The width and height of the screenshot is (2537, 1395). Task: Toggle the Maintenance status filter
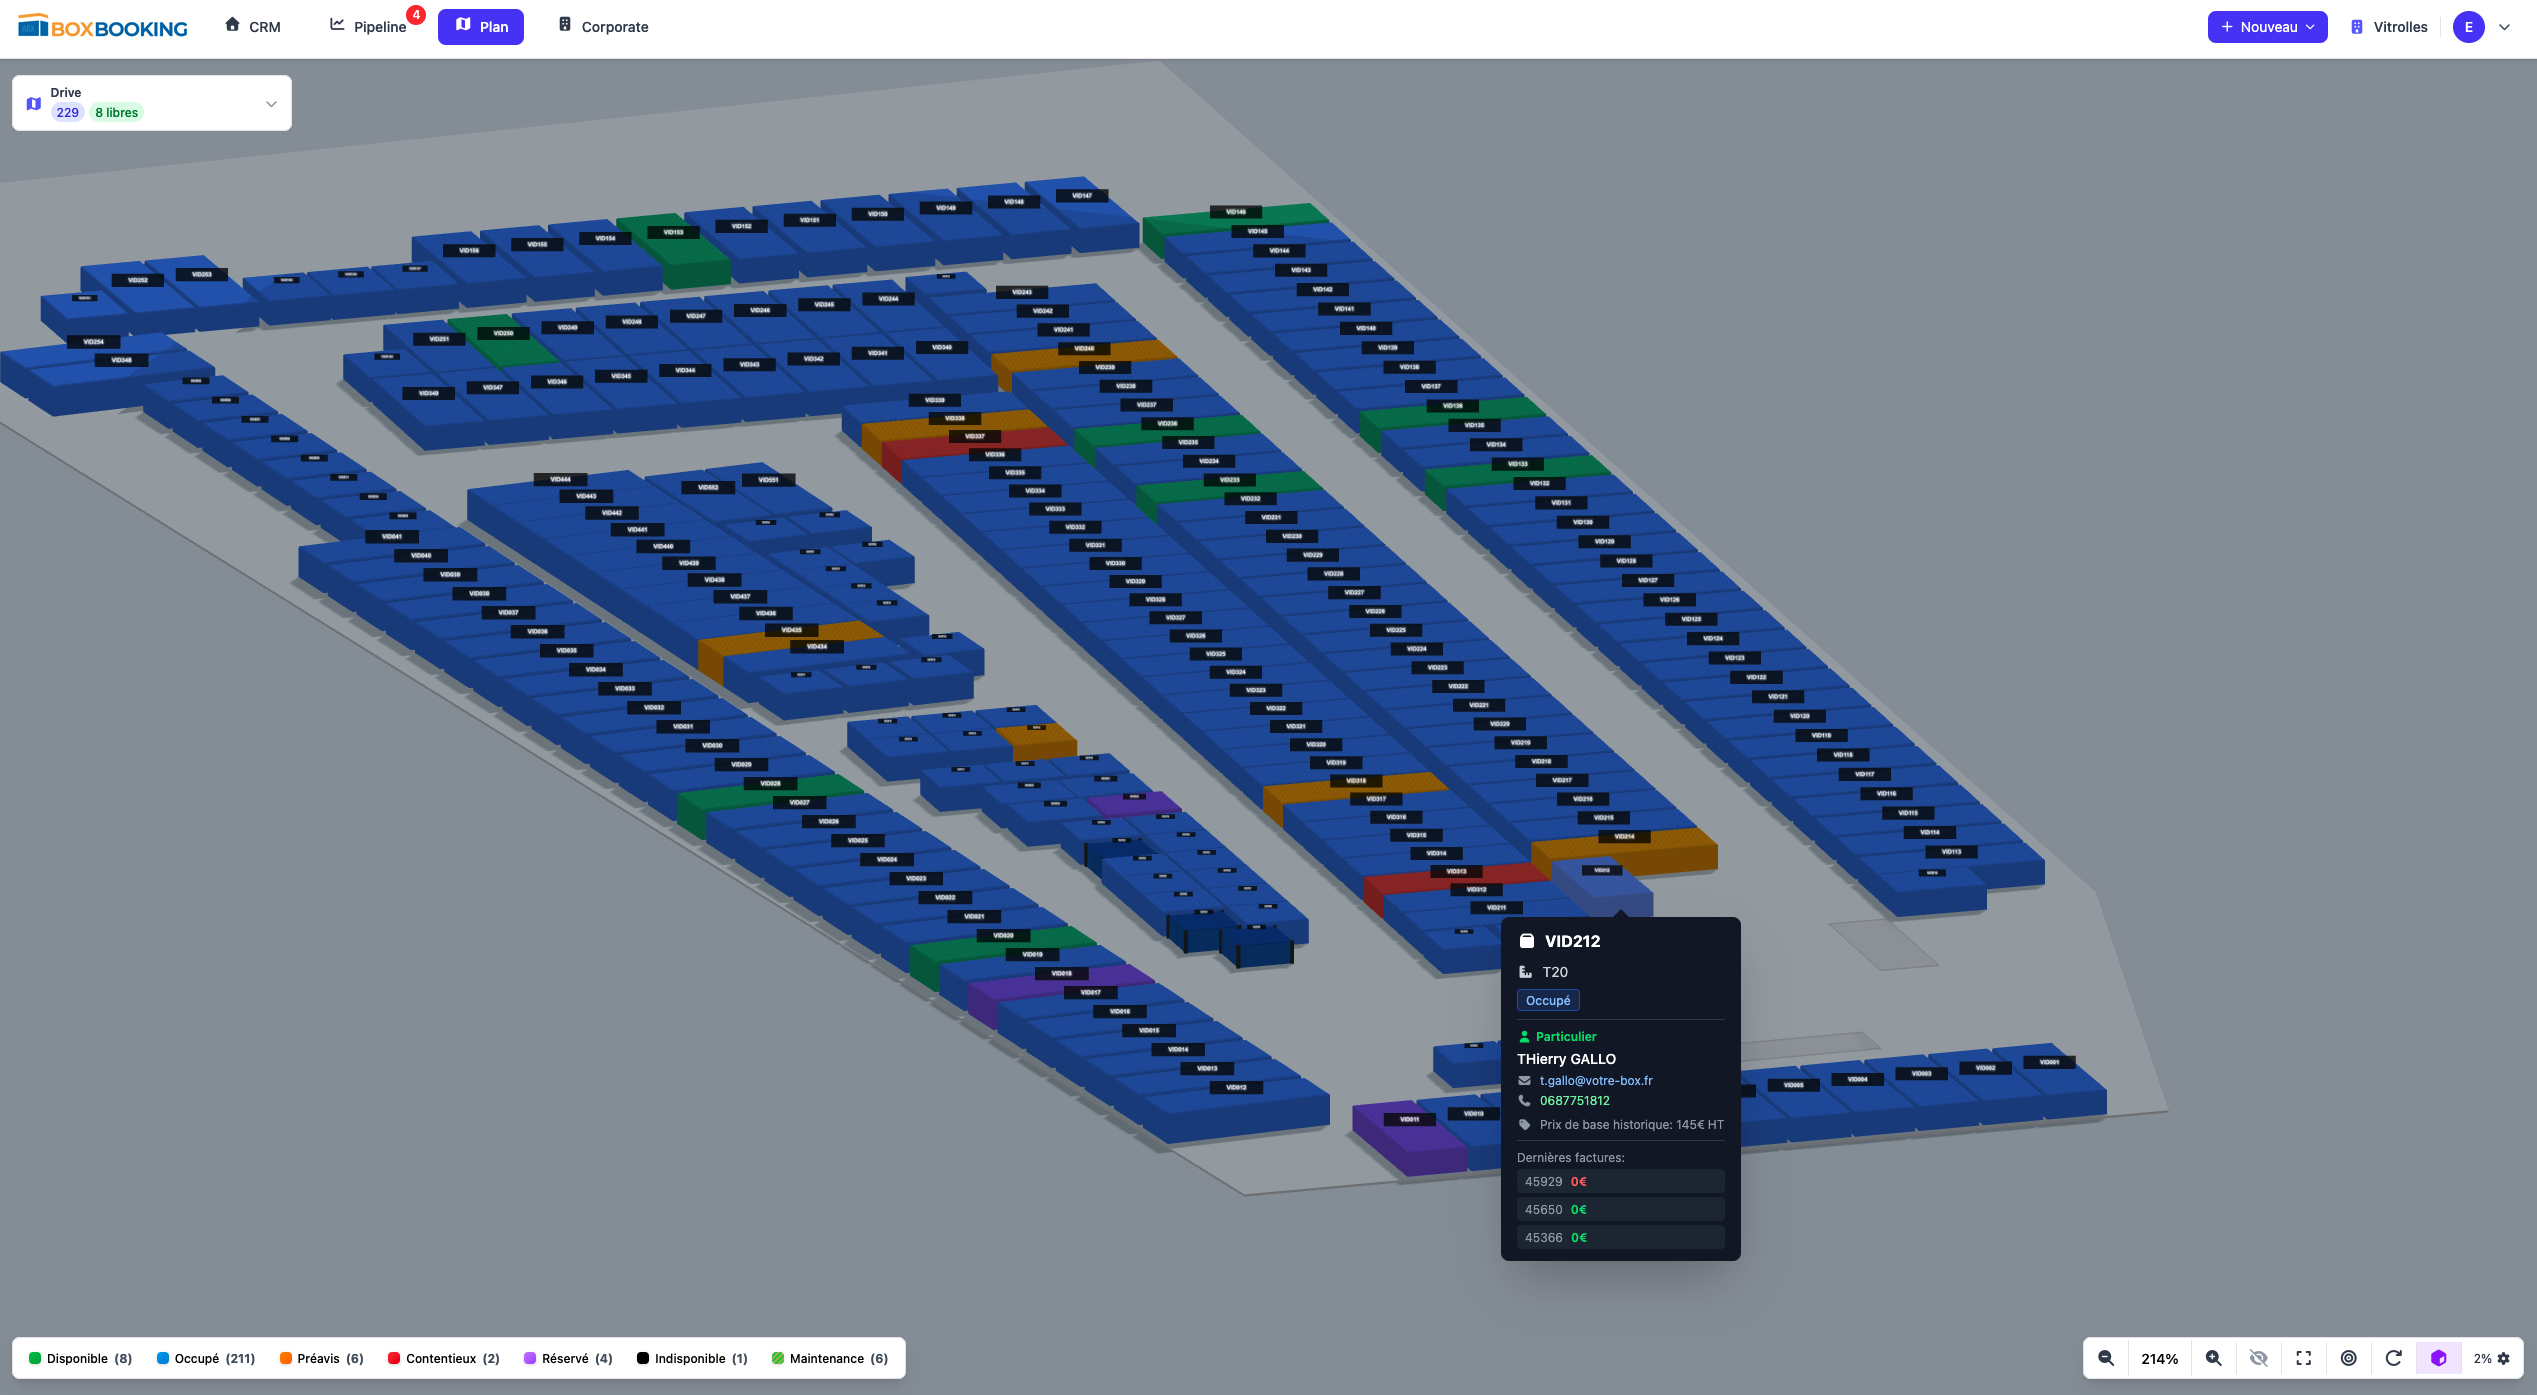[830, 1358]
